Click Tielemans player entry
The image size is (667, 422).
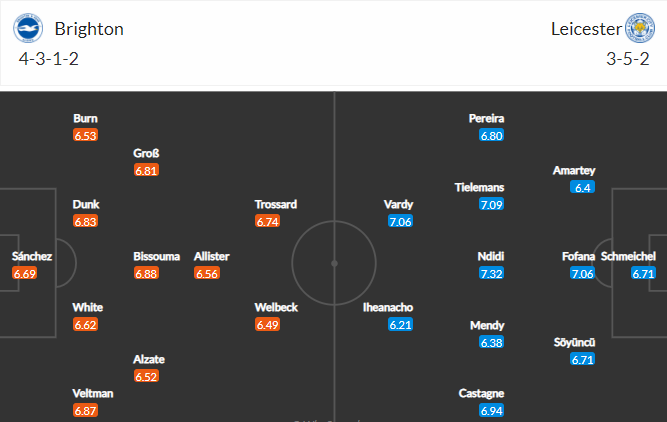click(479, 196)
